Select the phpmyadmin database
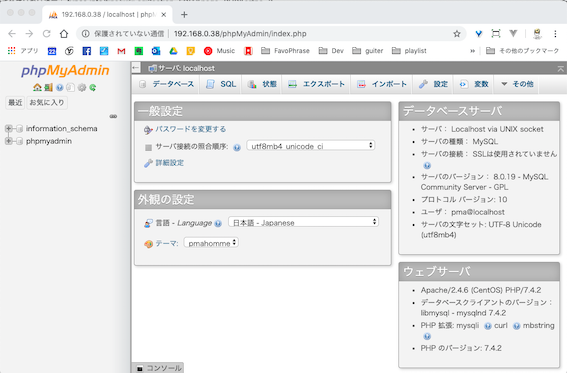Image resolution: width=567 pixels, height=373 pixels. coord(49,141)
